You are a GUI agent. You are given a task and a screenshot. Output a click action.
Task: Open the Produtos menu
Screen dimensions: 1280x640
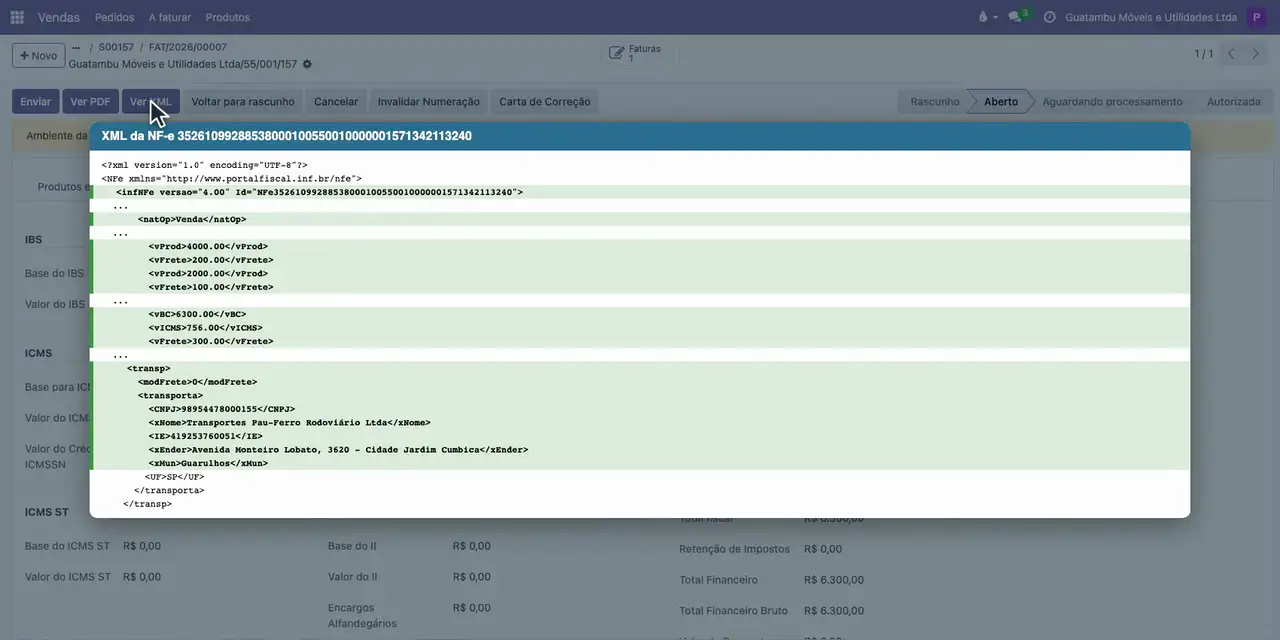point(228,17)
